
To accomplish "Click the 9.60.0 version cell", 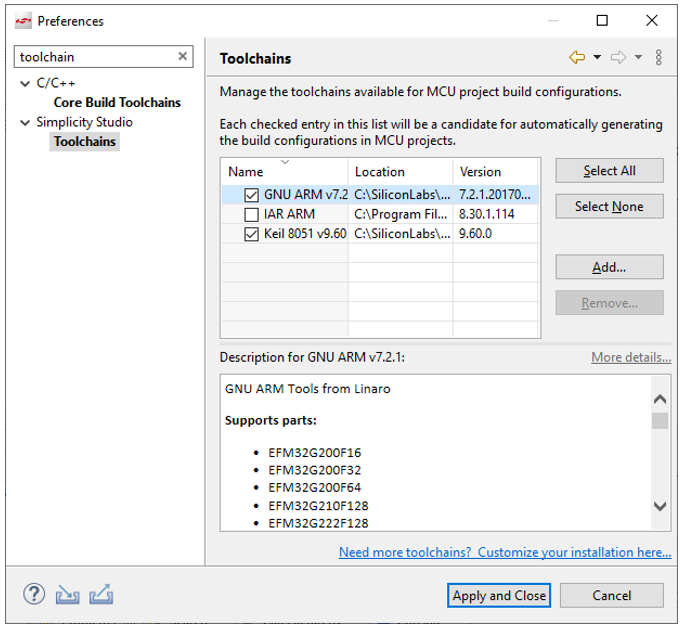I will pos(475,234).
